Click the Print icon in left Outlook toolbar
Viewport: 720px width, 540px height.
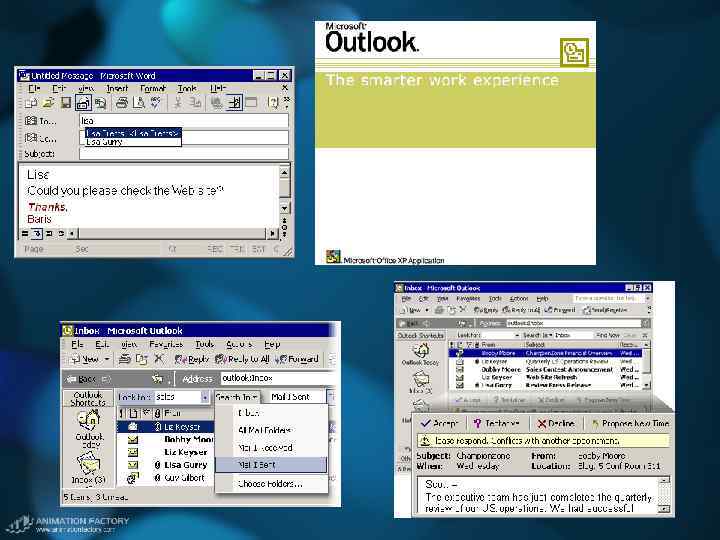(124, 360)
